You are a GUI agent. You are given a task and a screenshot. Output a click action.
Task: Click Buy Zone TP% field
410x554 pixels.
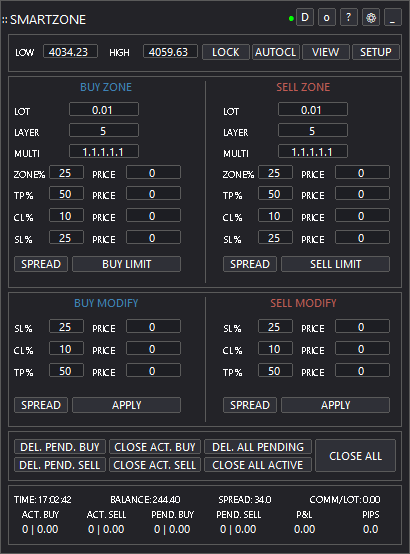[x=66, y=194]
